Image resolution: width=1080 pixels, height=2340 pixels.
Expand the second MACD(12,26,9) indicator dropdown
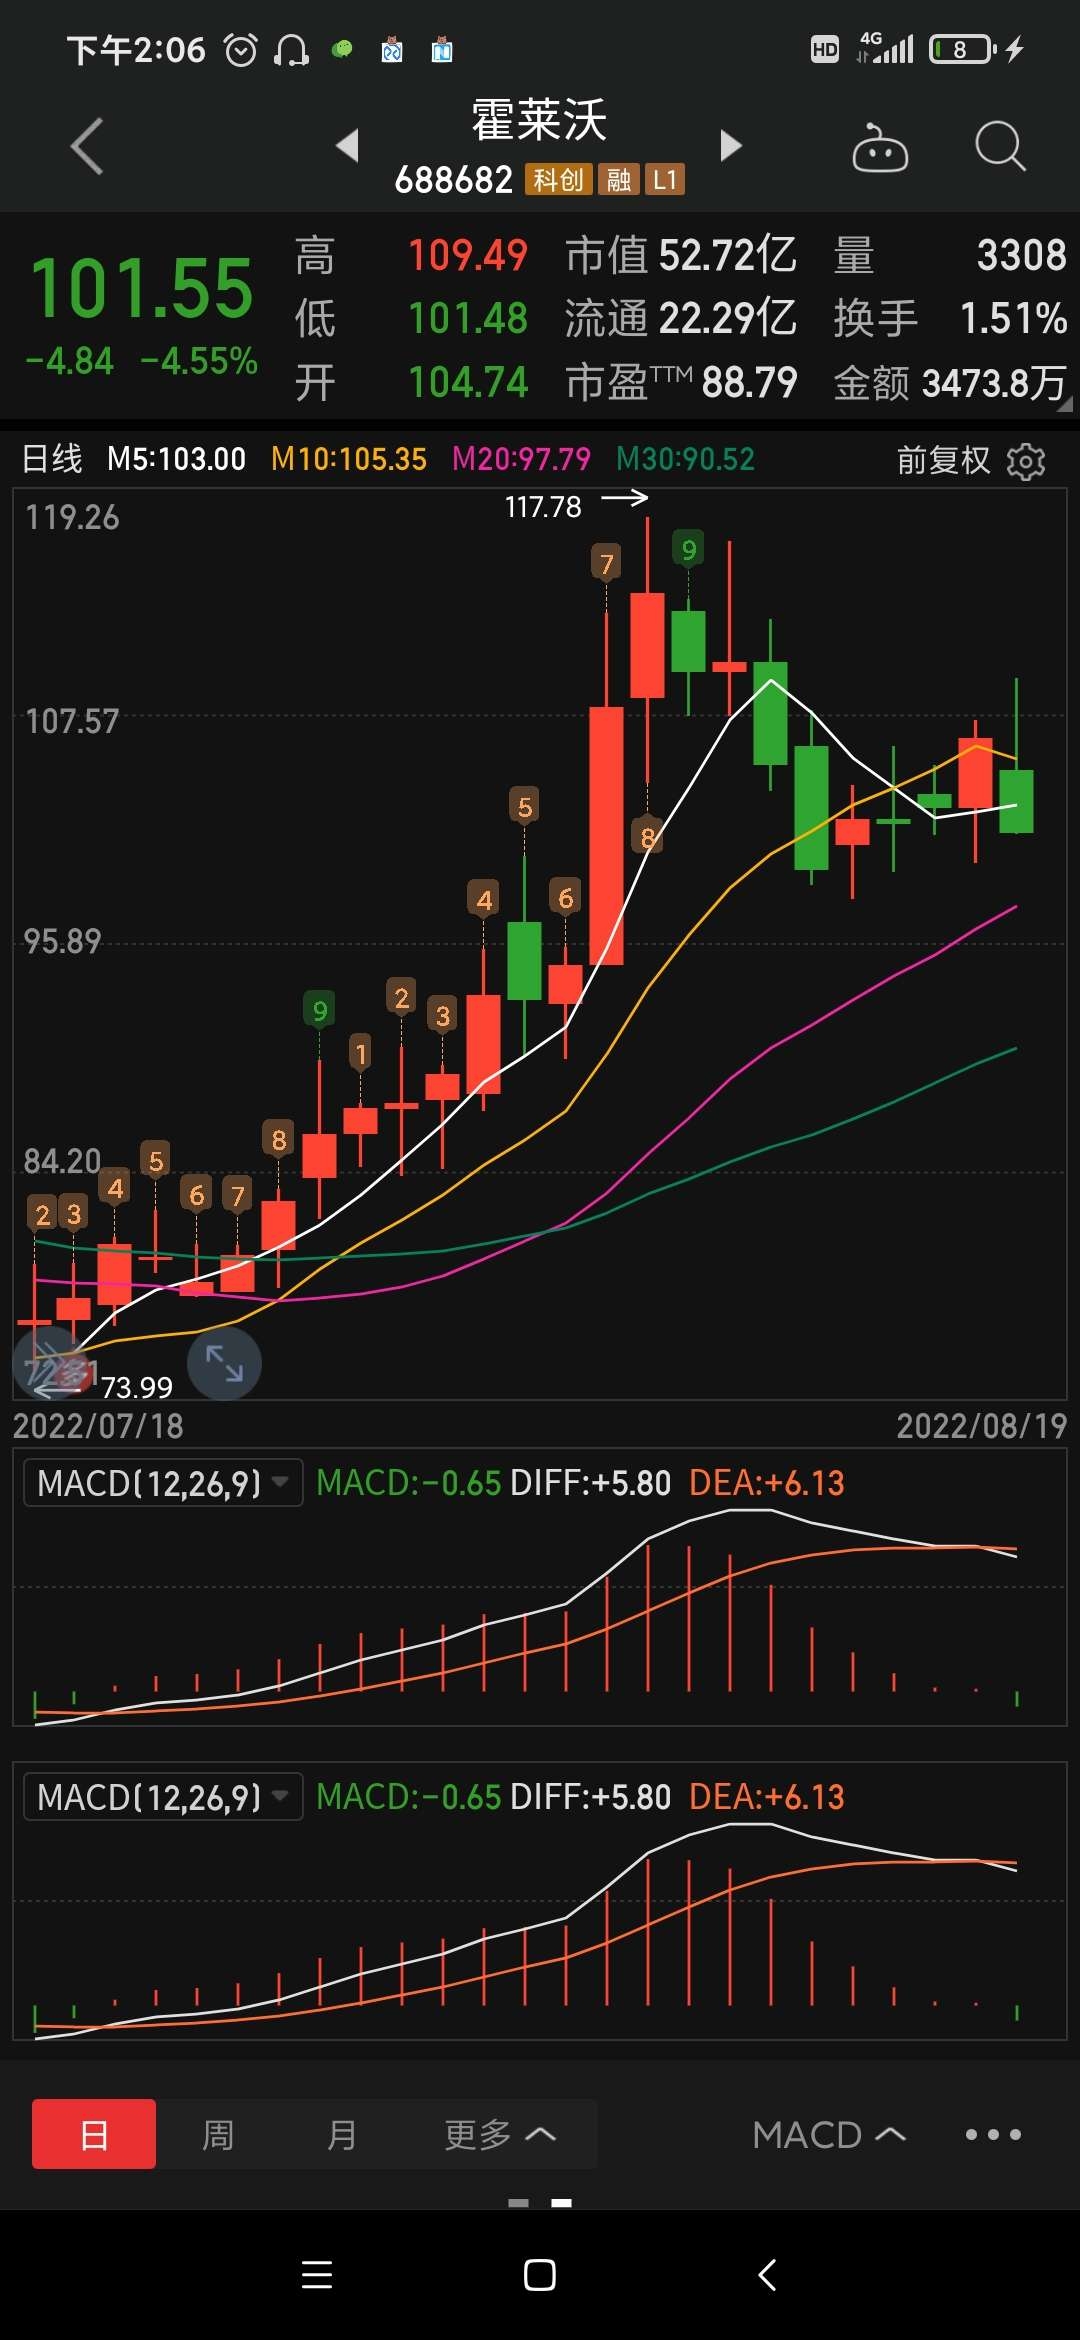(163, 1797)
